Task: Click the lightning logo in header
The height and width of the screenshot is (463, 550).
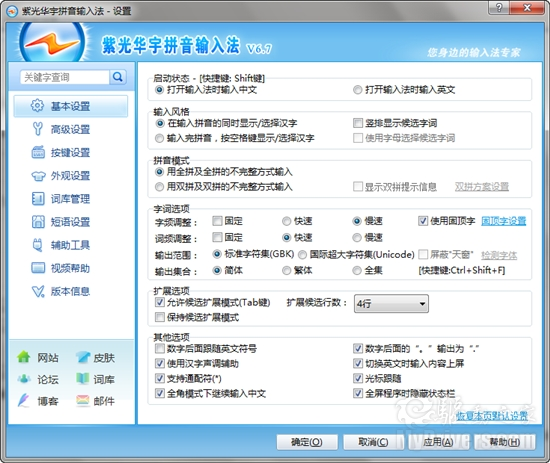Action: click(52, 43)
